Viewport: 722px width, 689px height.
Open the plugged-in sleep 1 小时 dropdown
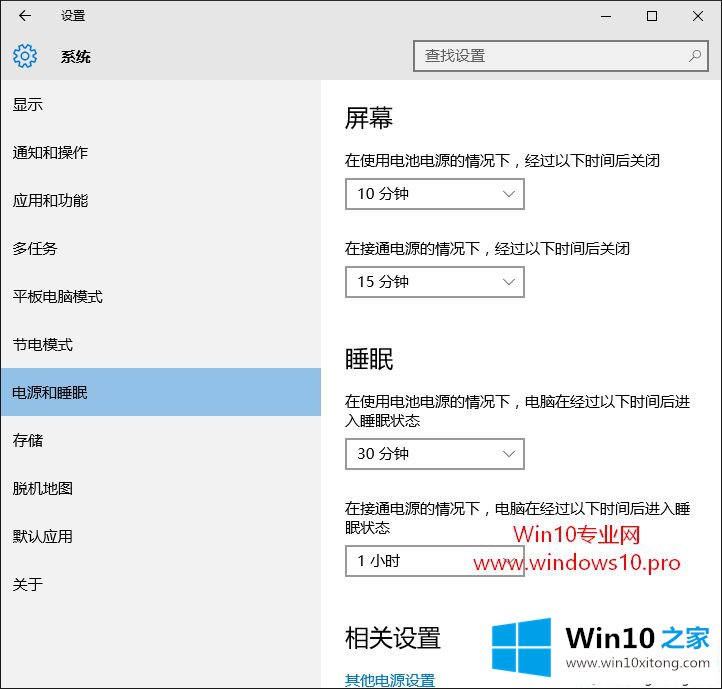(x=434, y=561)
